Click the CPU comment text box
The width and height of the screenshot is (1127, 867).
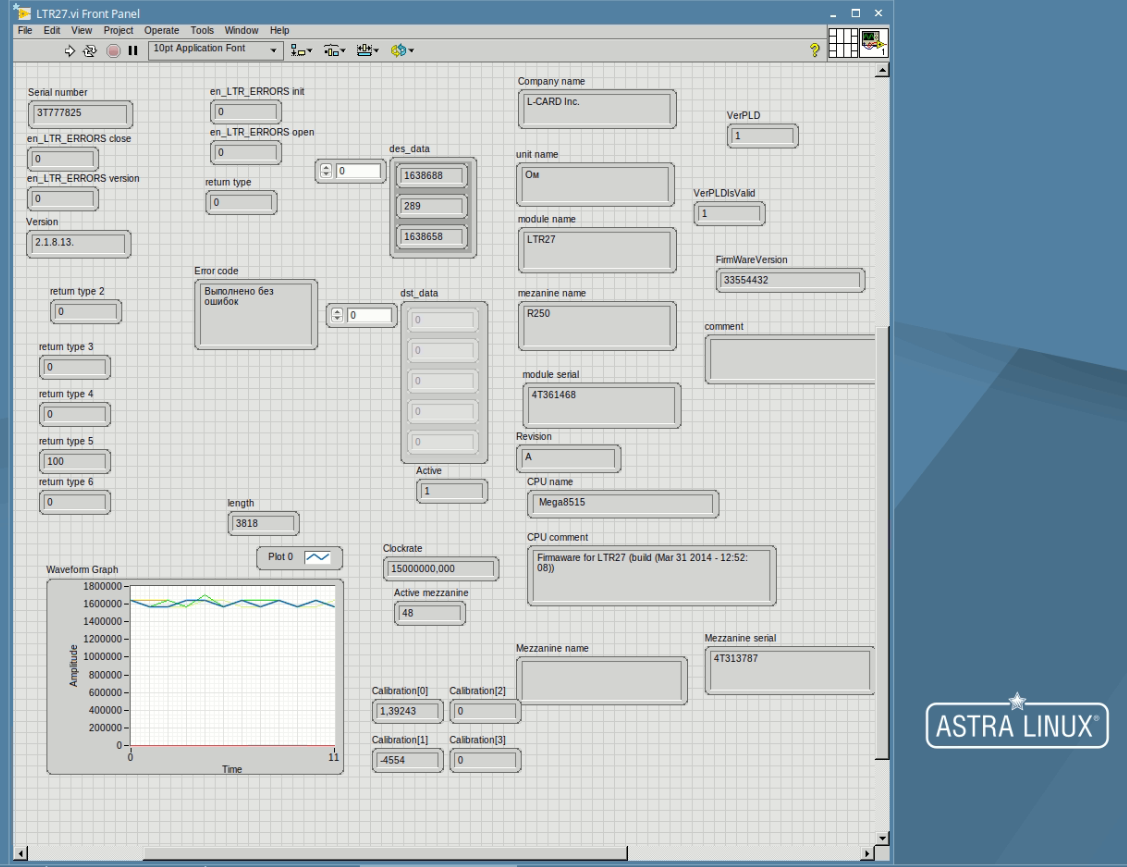(x=651, y=575)
